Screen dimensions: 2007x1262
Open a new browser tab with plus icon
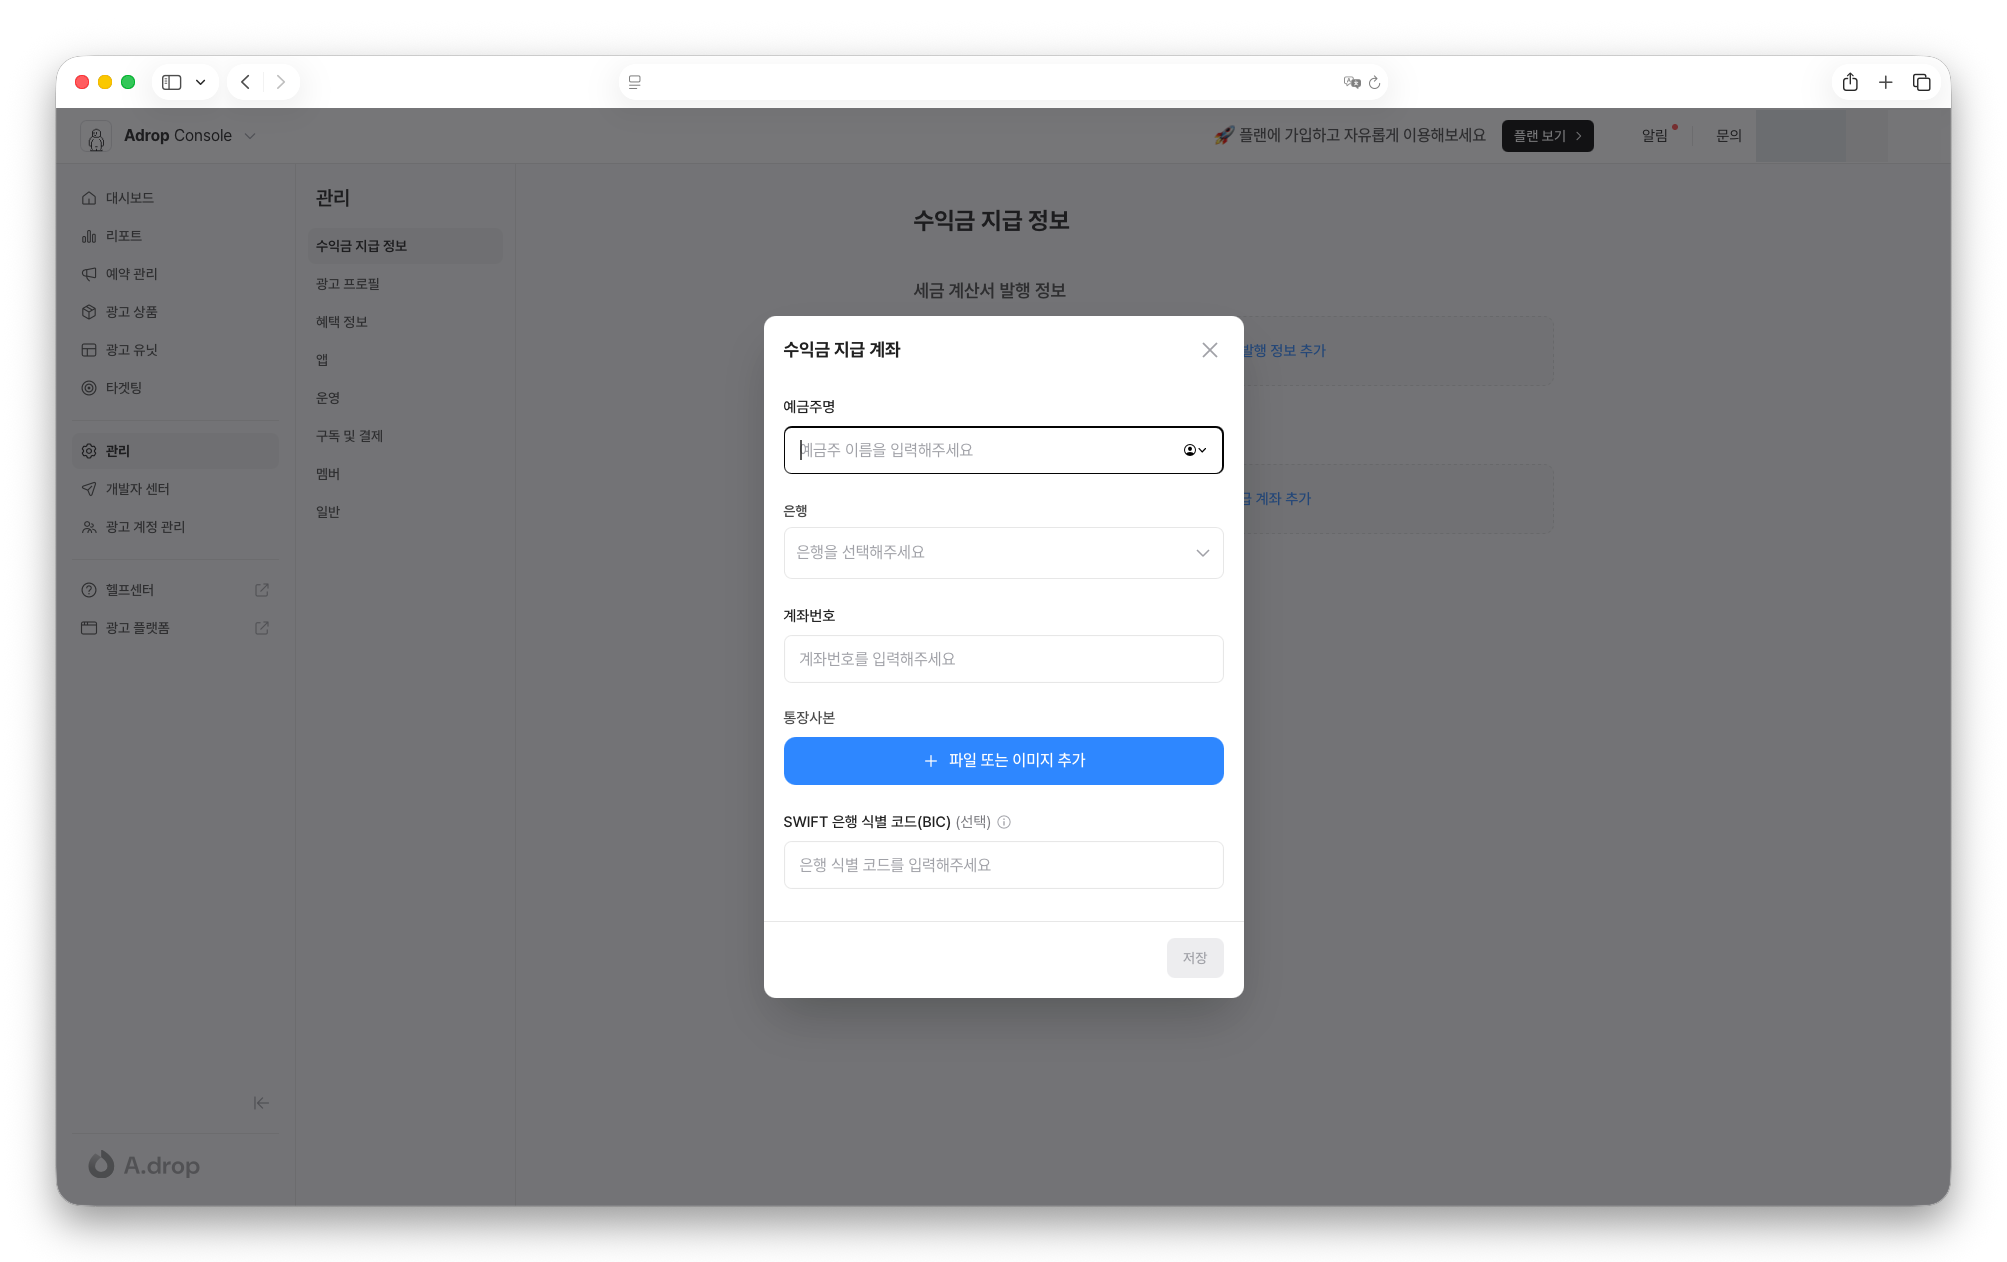(x=1885, y=82)
